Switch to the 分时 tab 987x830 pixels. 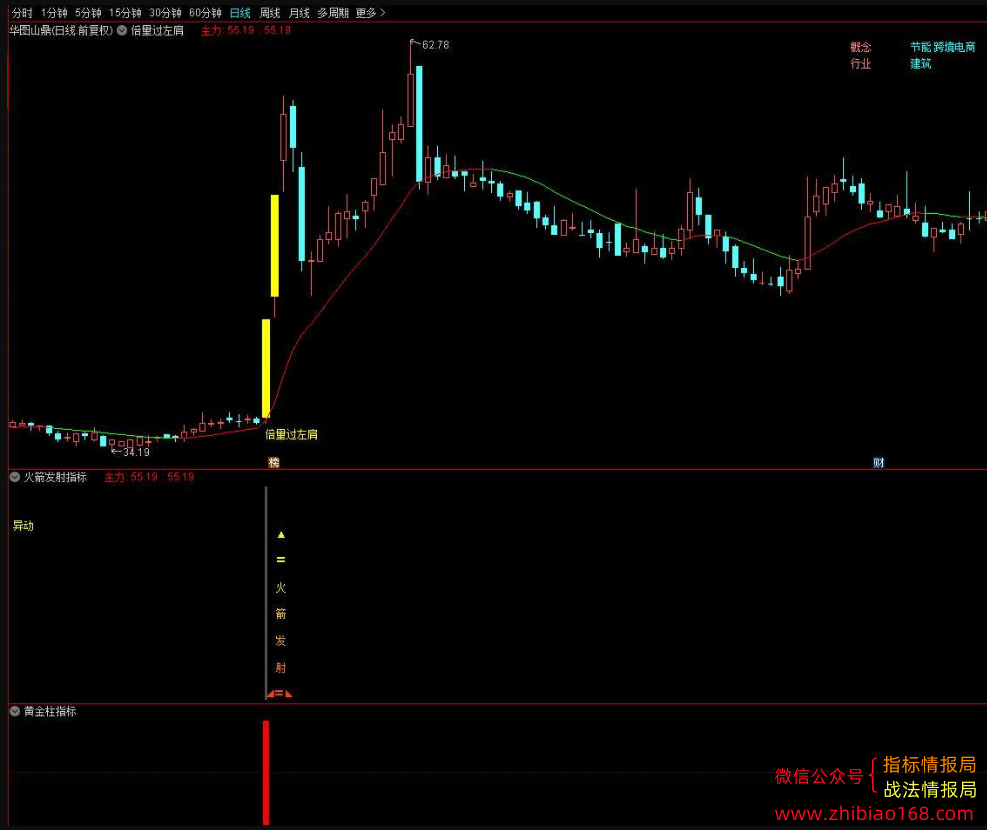pyautogui.click(x=22, y=13)
